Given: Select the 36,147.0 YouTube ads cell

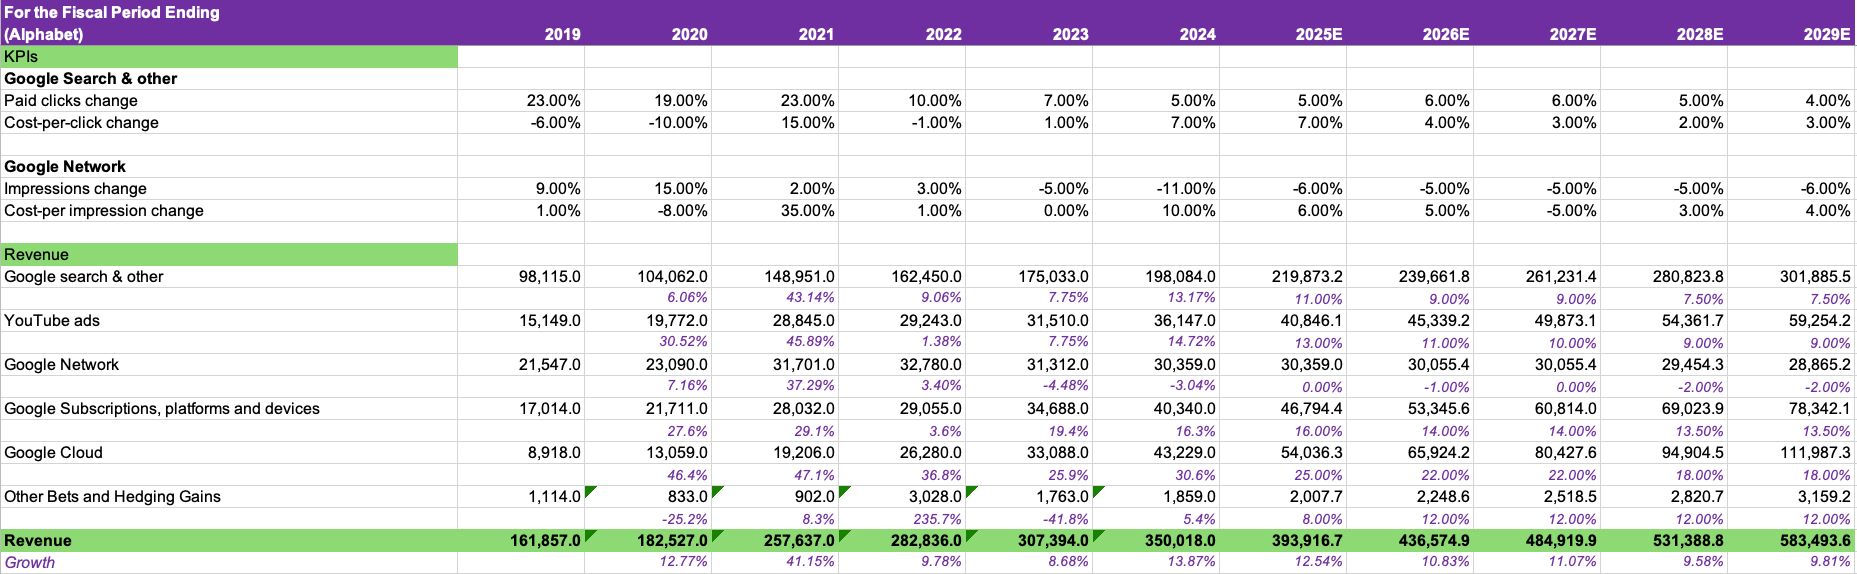Looking at the screenshot, I should [1184, 321].
